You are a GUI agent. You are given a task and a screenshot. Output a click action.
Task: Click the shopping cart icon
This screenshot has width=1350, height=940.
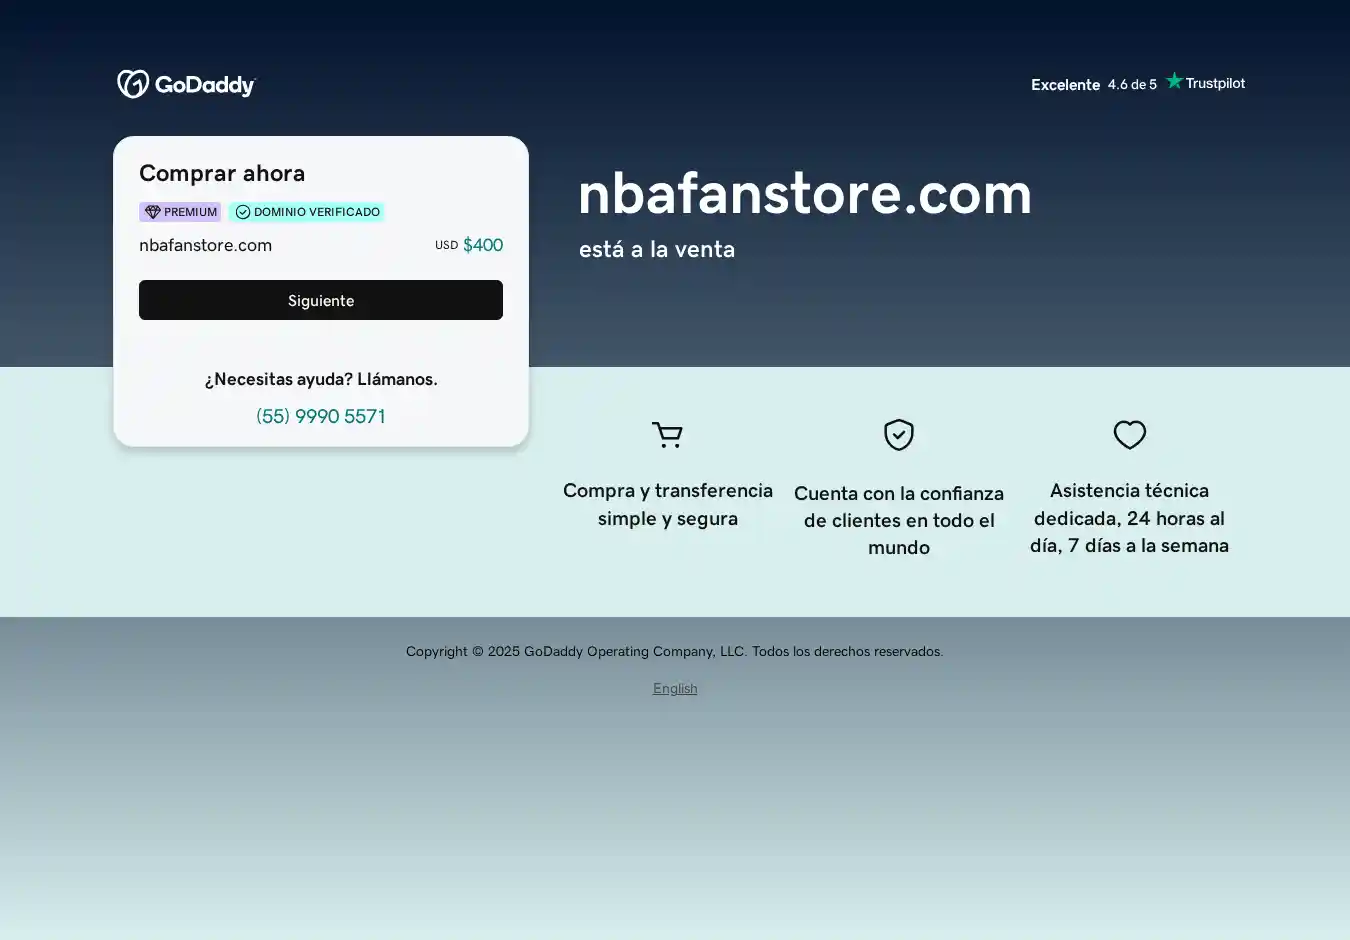pyautogui.click(x=667, y=435)
